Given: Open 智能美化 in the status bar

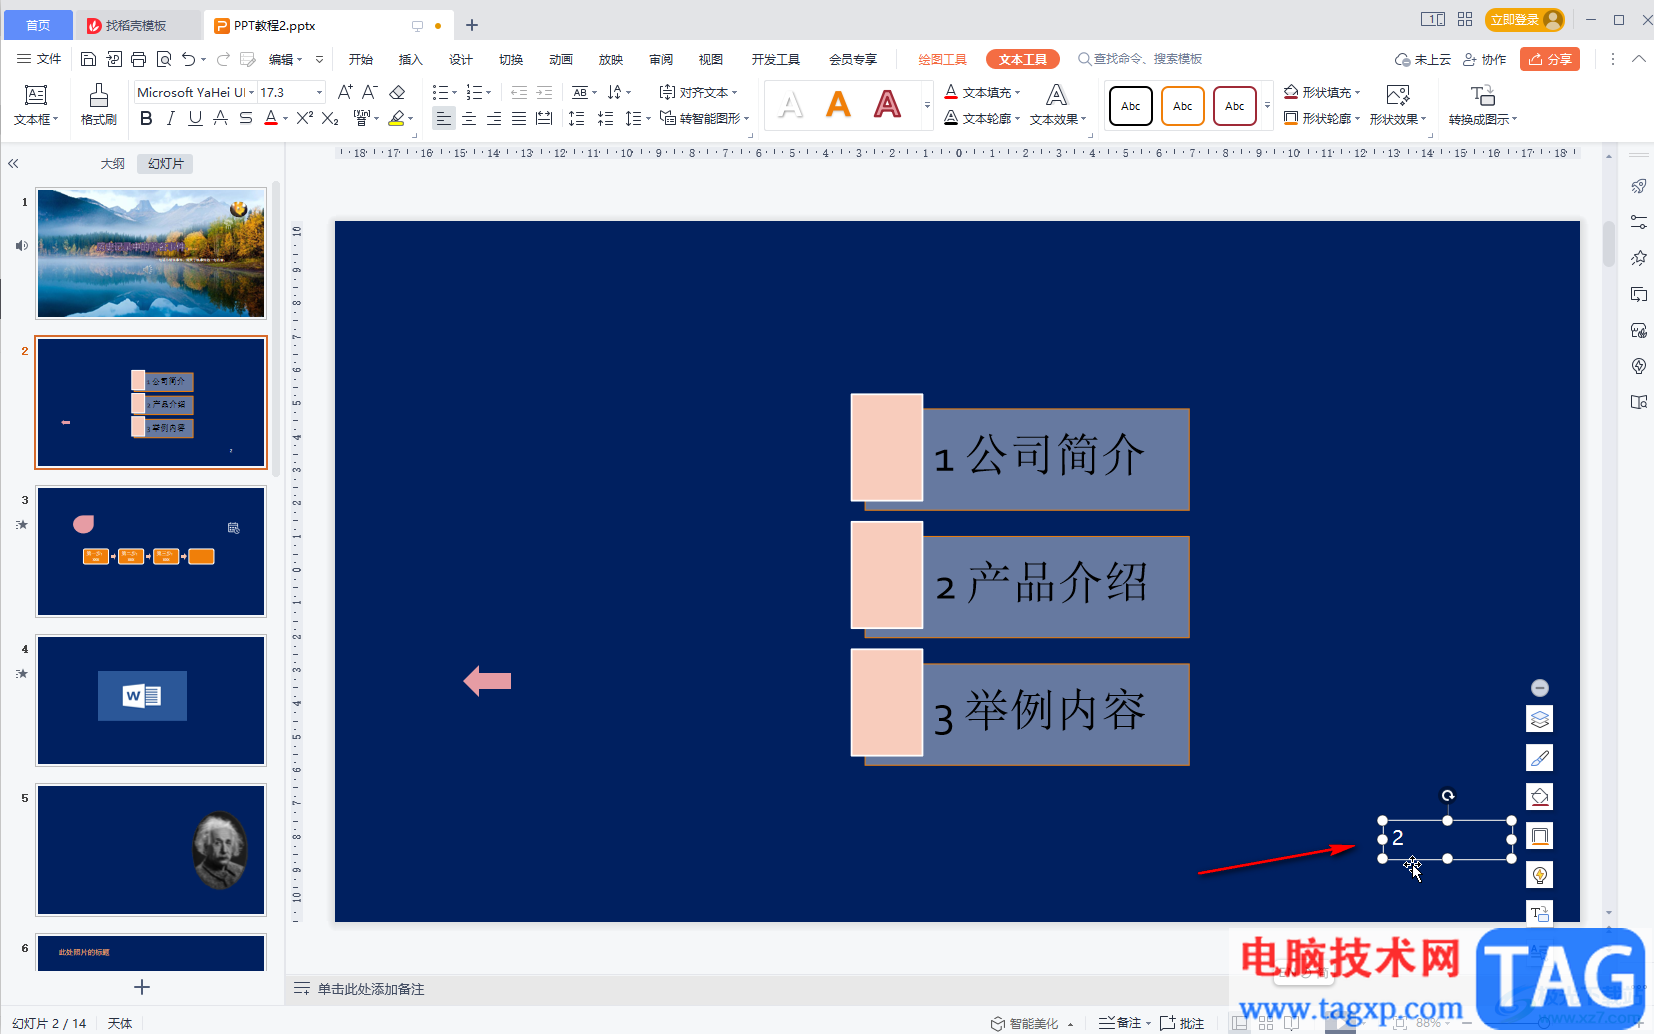Looking at the screenshot, I should click(1032, 1023).
